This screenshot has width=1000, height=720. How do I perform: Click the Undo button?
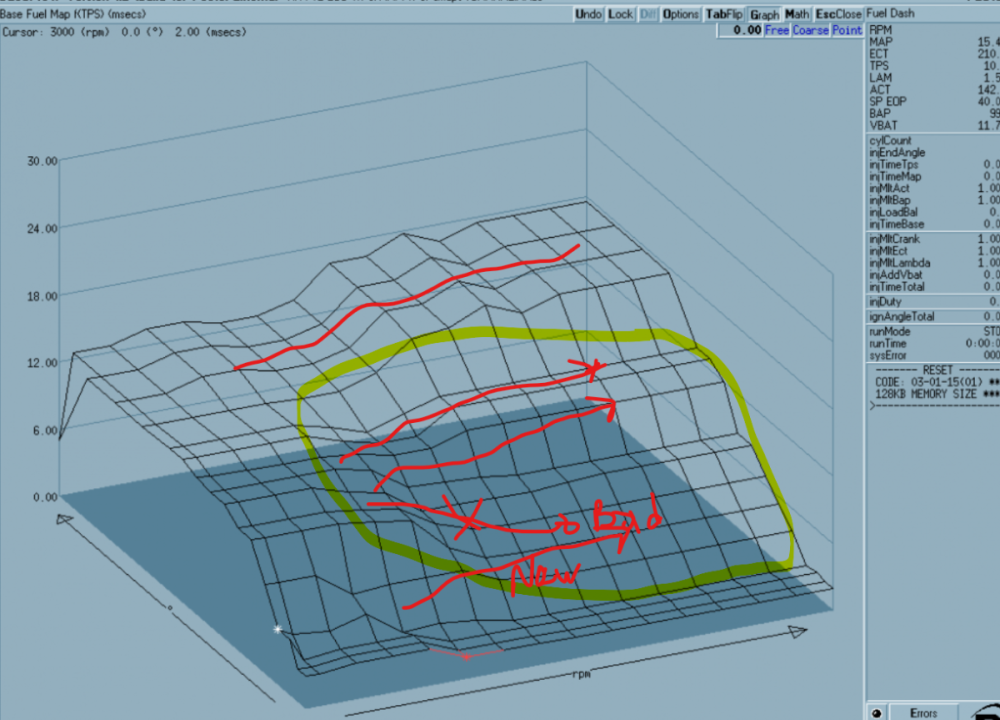590,14
